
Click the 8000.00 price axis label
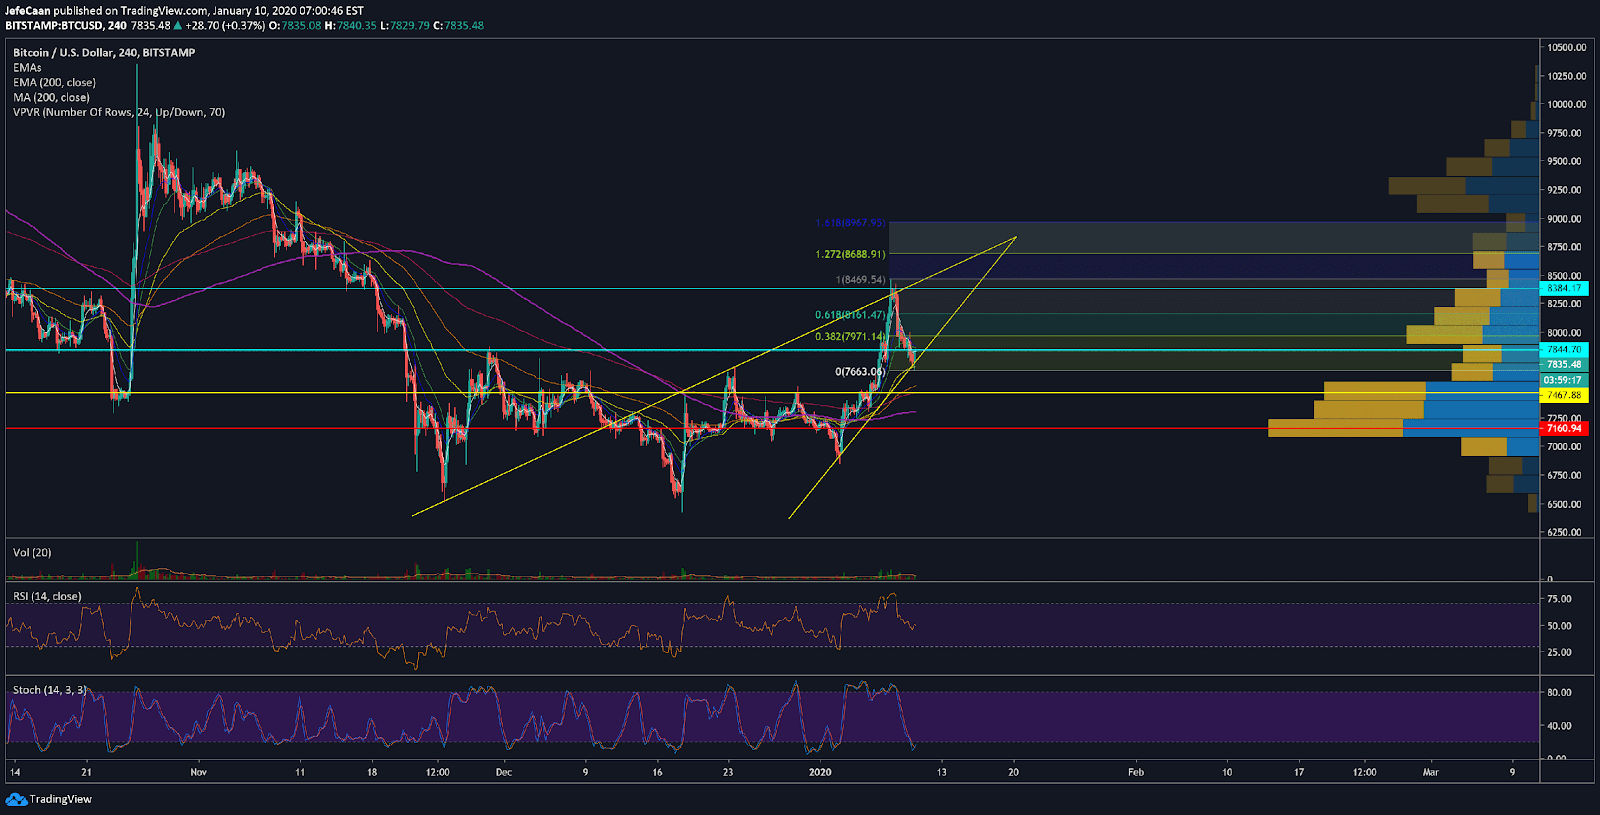(1565, 333)
